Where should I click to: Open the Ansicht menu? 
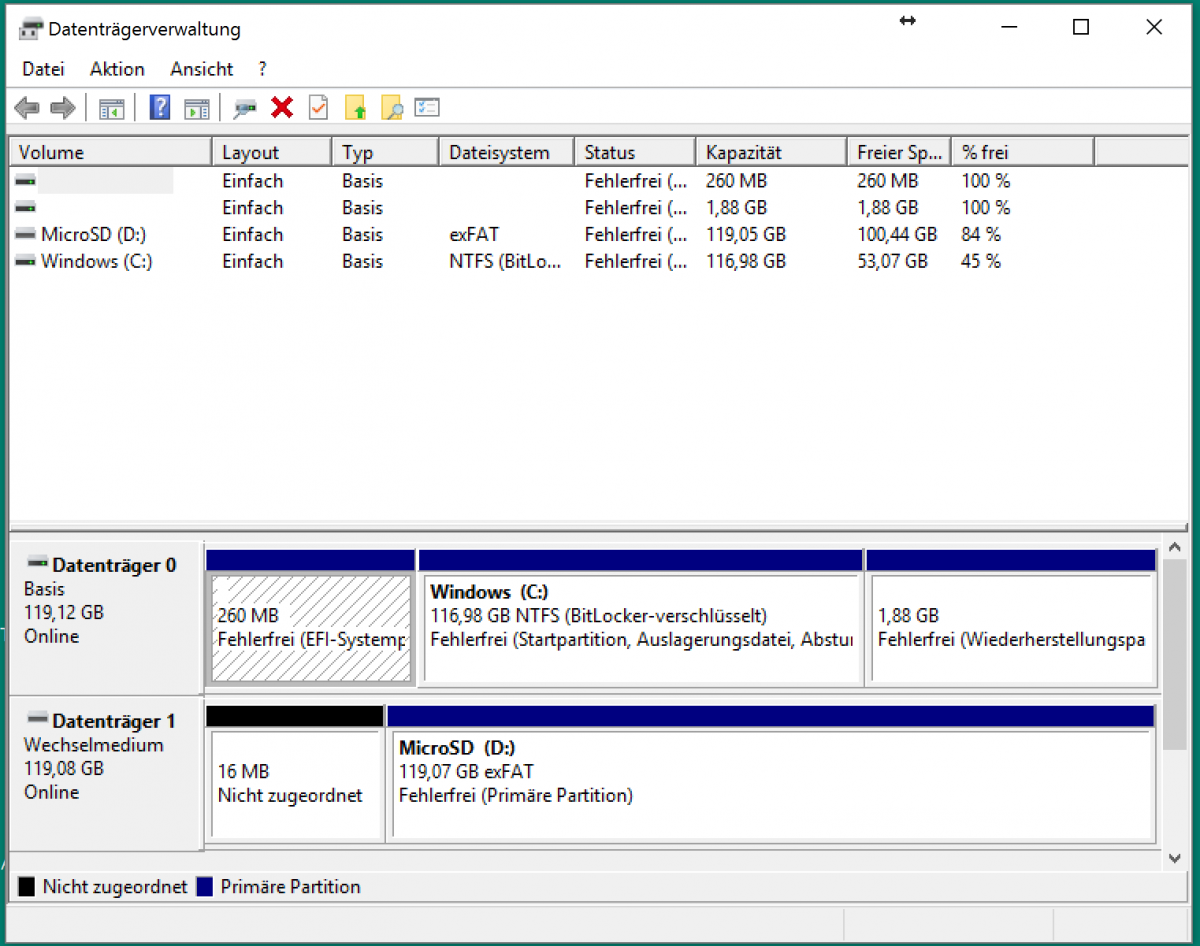click(x=201, y=69)
